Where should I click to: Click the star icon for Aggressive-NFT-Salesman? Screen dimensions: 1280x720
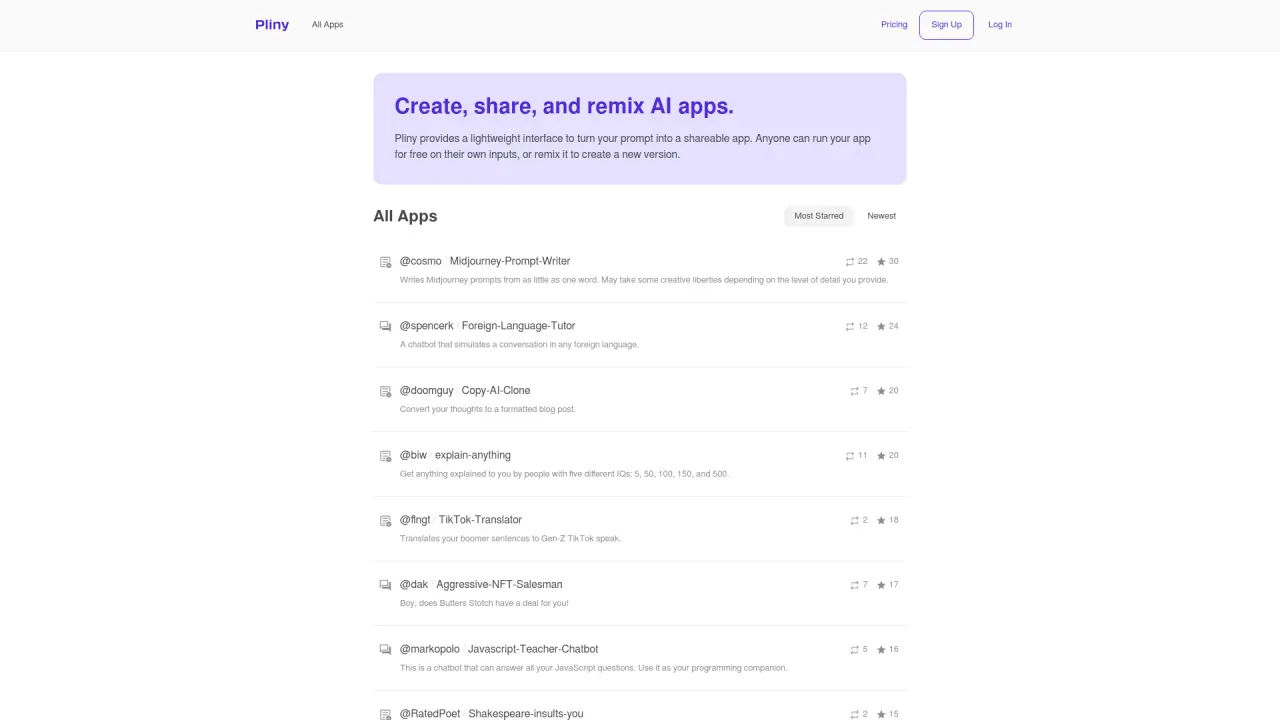(881, 585)
